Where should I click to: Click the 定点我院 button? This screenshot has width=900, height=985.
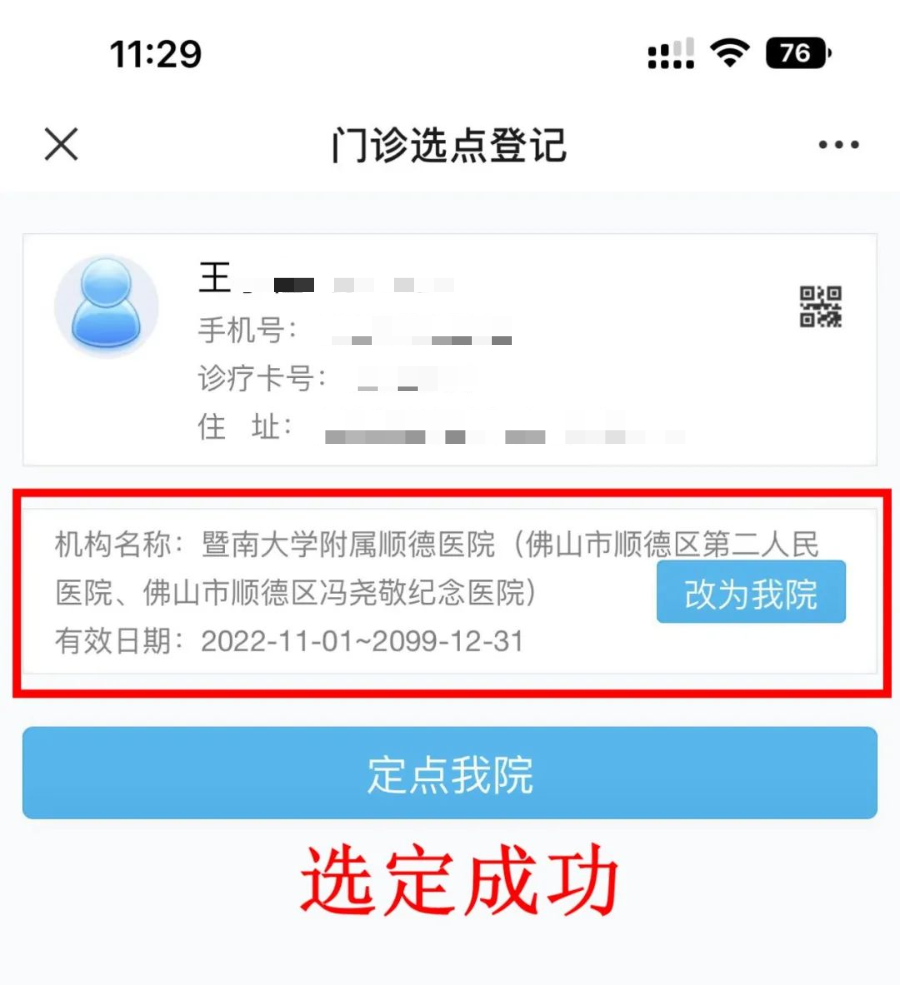(450, 773)
